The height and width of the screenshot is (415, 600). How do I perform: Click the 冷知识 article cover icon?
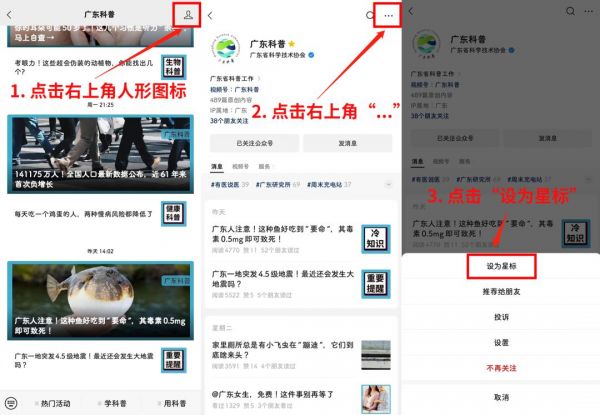tap(376, 239)
